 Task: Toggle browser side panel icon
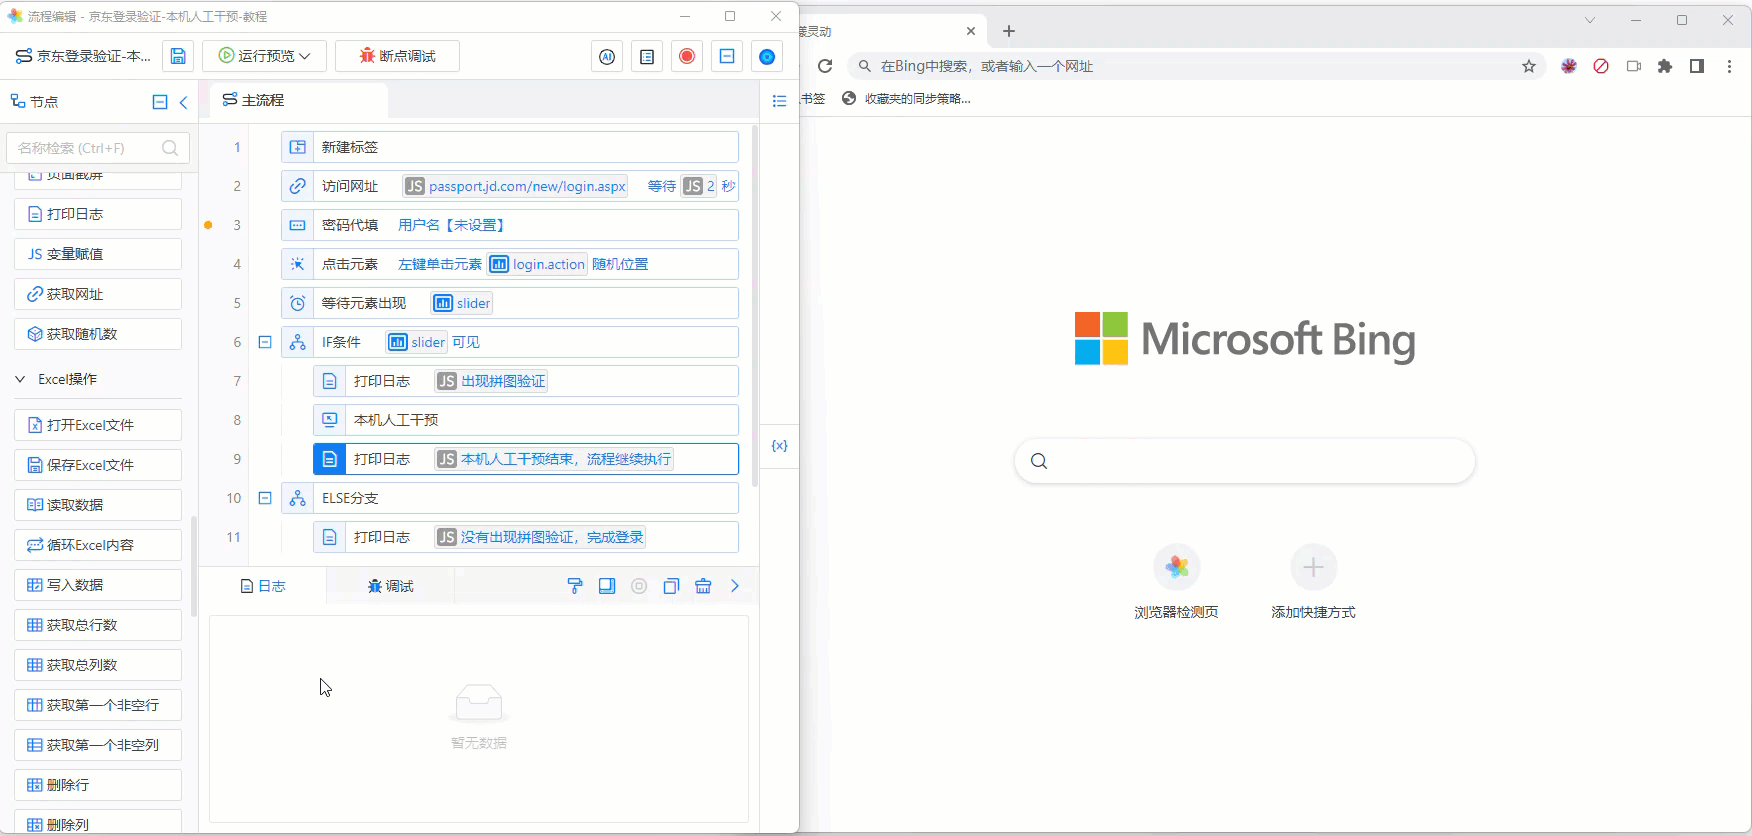pyautogui.click(x=1697, y=66)
